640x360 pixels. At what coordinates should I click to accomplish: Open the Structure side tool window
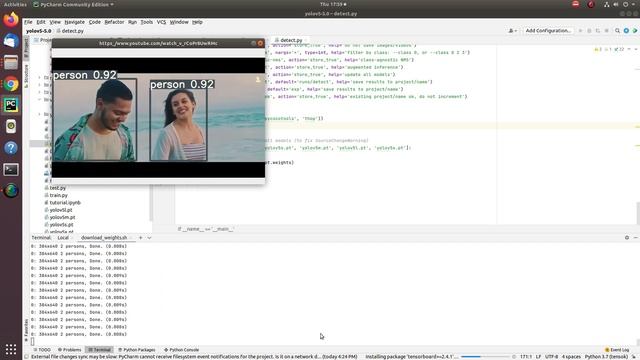pyautogui.click(x=26, y=76)
